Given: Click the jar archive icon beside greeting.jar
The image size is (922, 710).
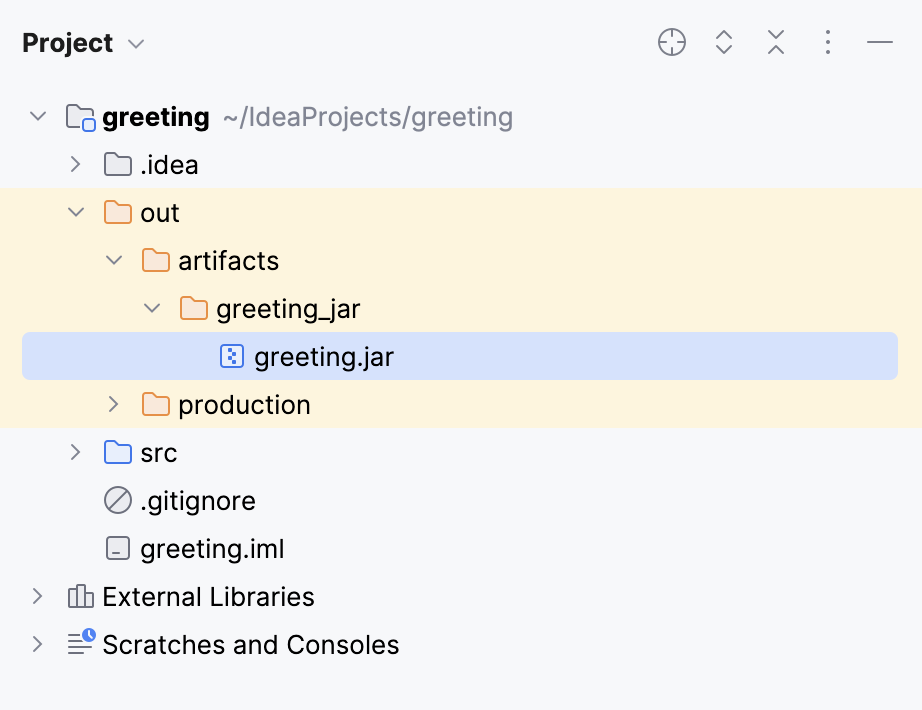Looking at the screenshot, I should pyautogui.click(x=230, y=356).
